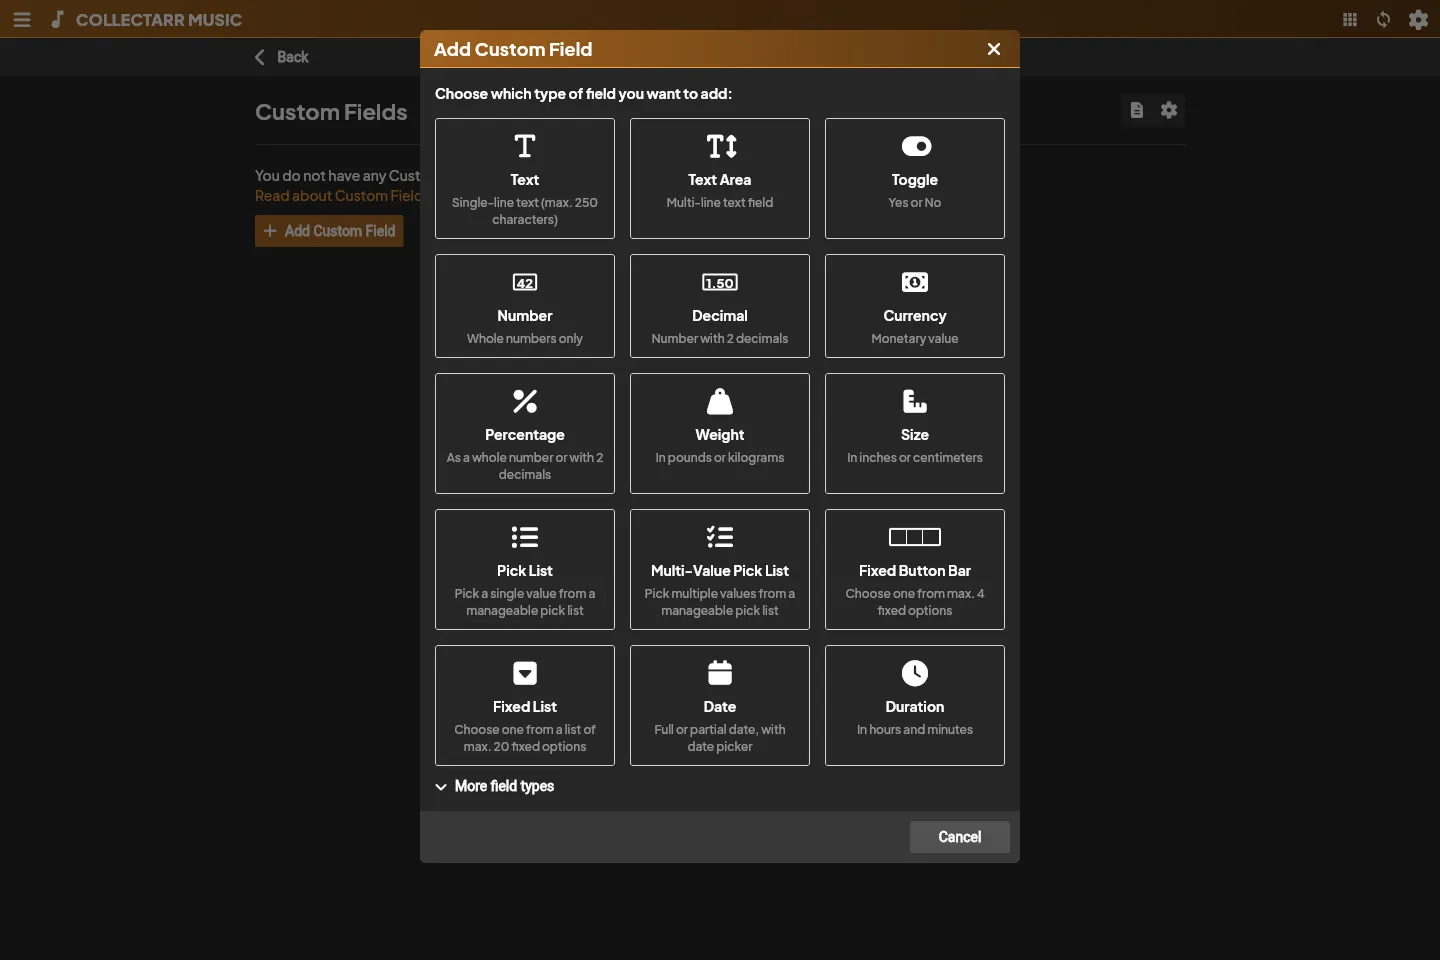This screenshot has width=1440, height=960.
Task: Close the Add Custom Field dialog
Action: point(994,49)
